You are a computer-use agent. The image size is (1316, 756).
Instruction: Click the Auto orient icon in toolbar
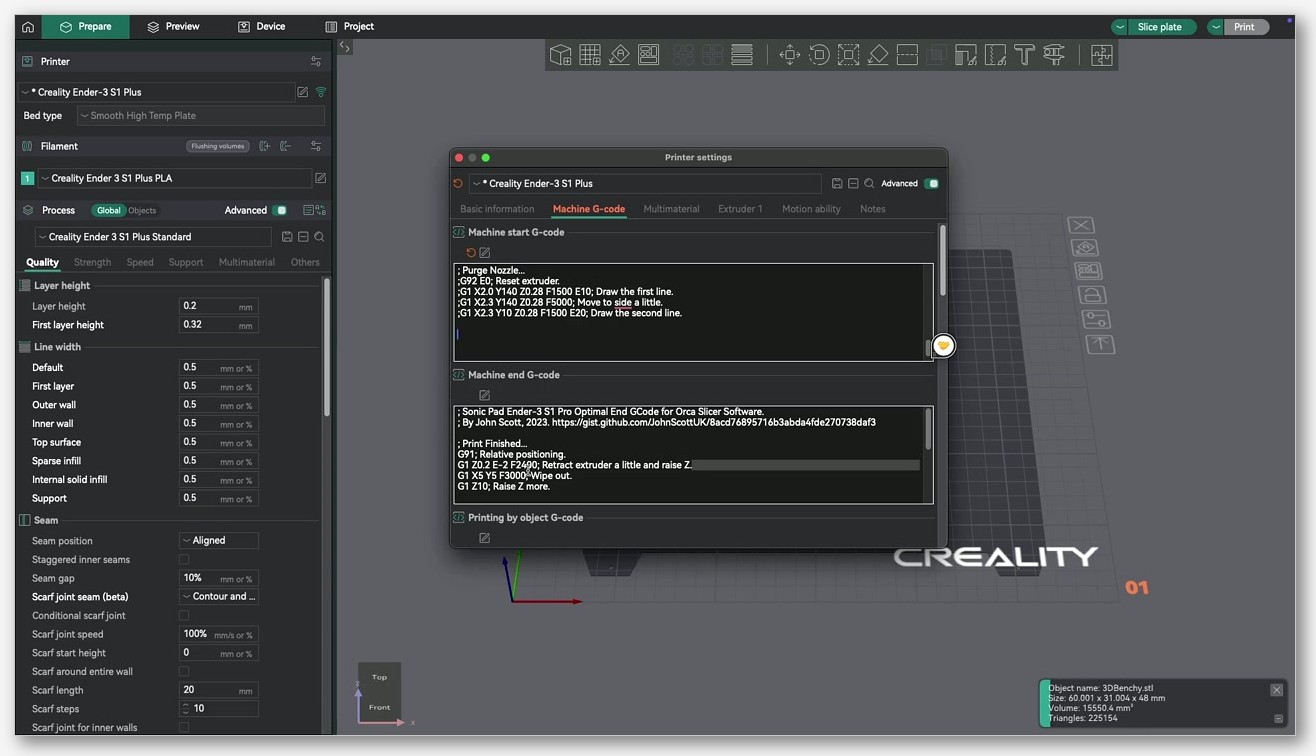[x=619, y=55]
